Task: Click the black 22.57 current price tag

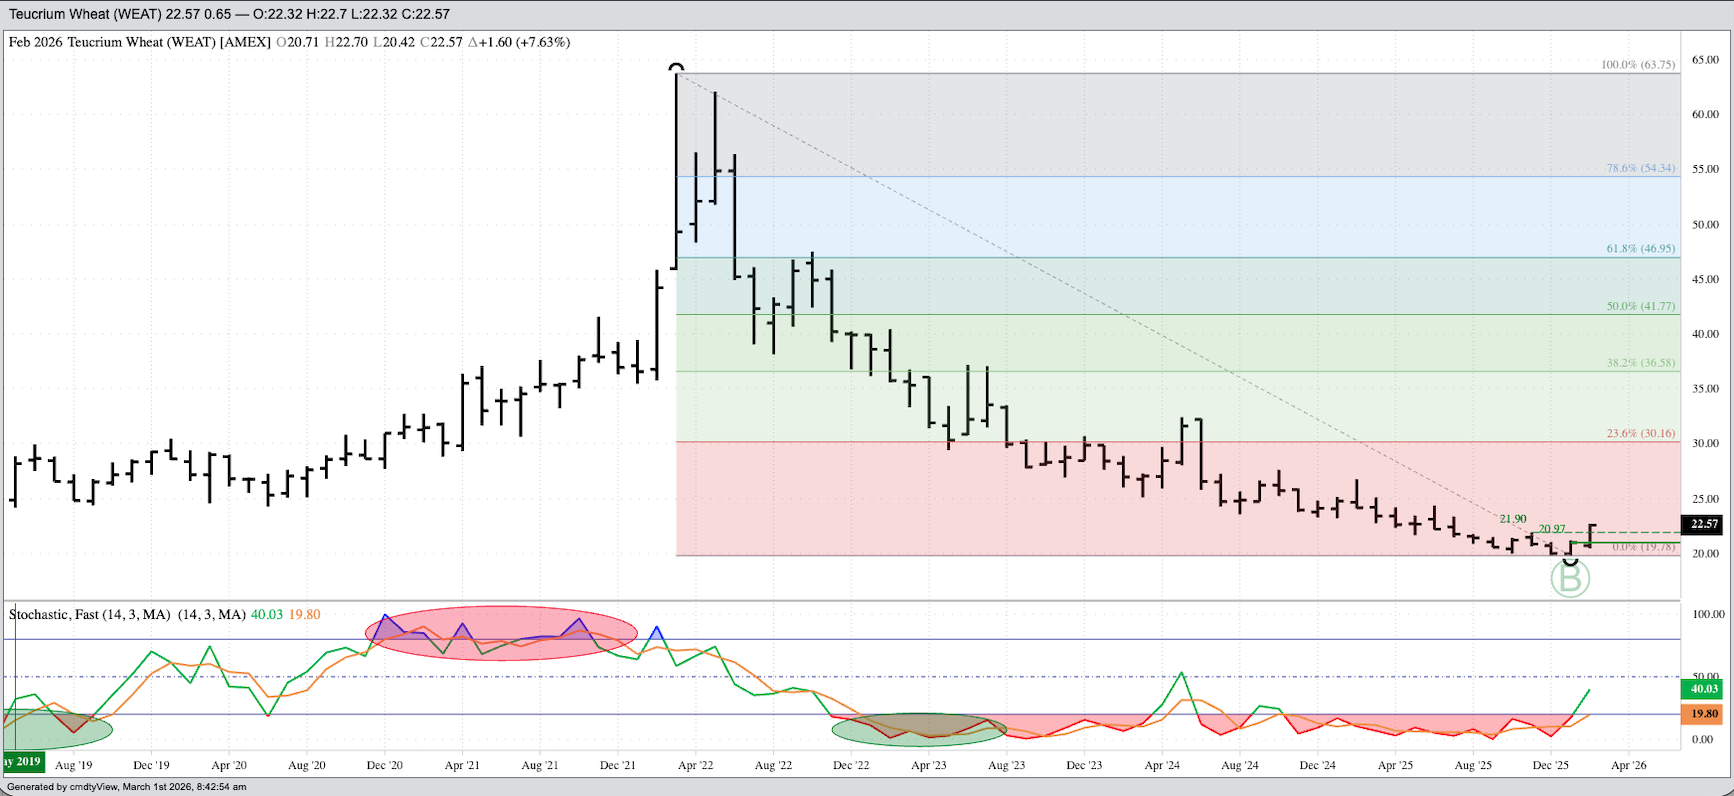Action: coord(1704,524)
